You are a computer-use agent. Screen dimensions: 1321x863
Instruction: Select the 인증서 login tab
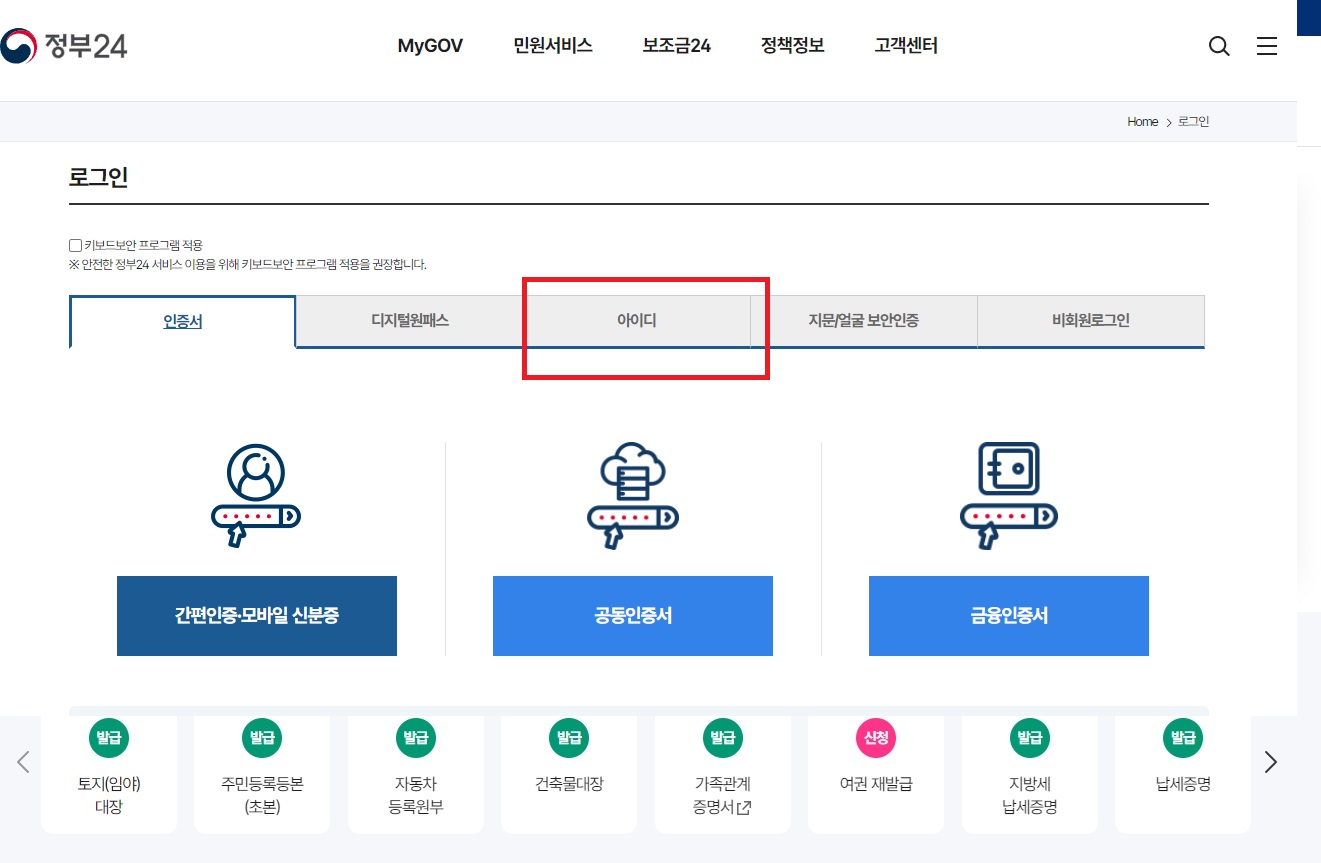tap(183, 321)
